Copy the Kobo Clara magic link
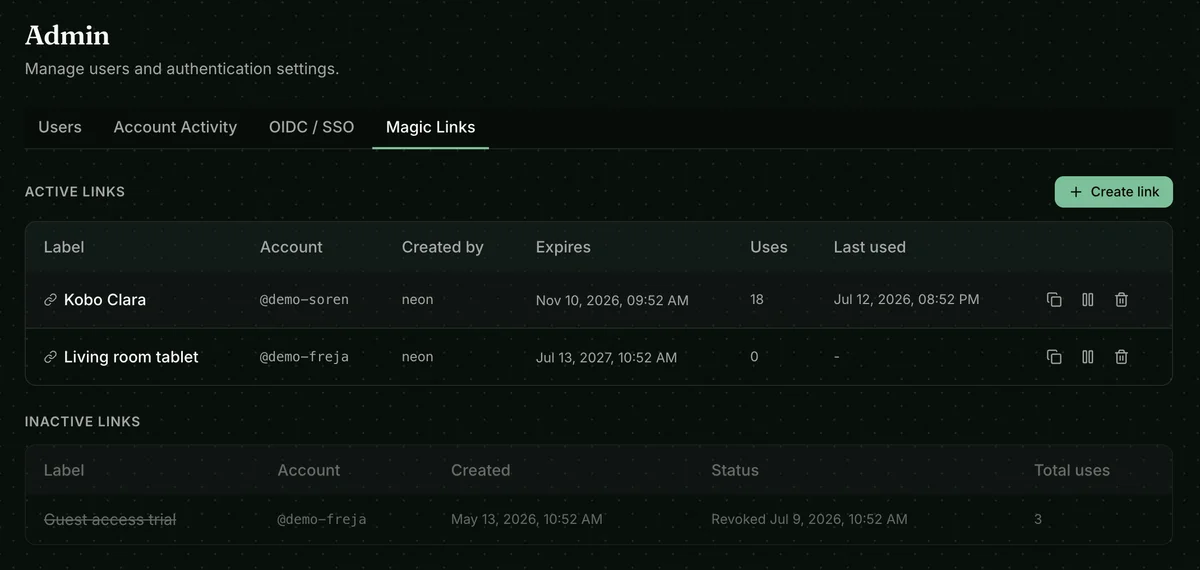 tap(1054, 299)
